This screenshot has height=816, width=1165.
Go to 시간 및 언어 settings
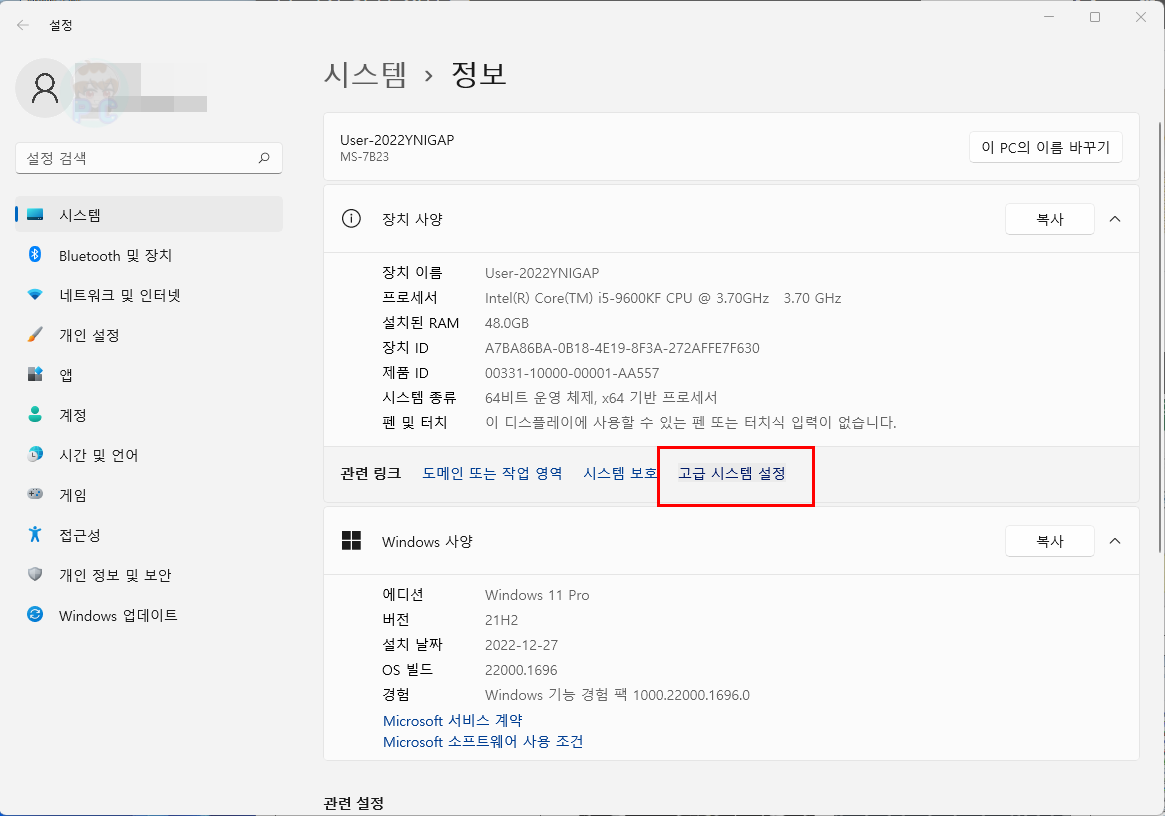149,455
